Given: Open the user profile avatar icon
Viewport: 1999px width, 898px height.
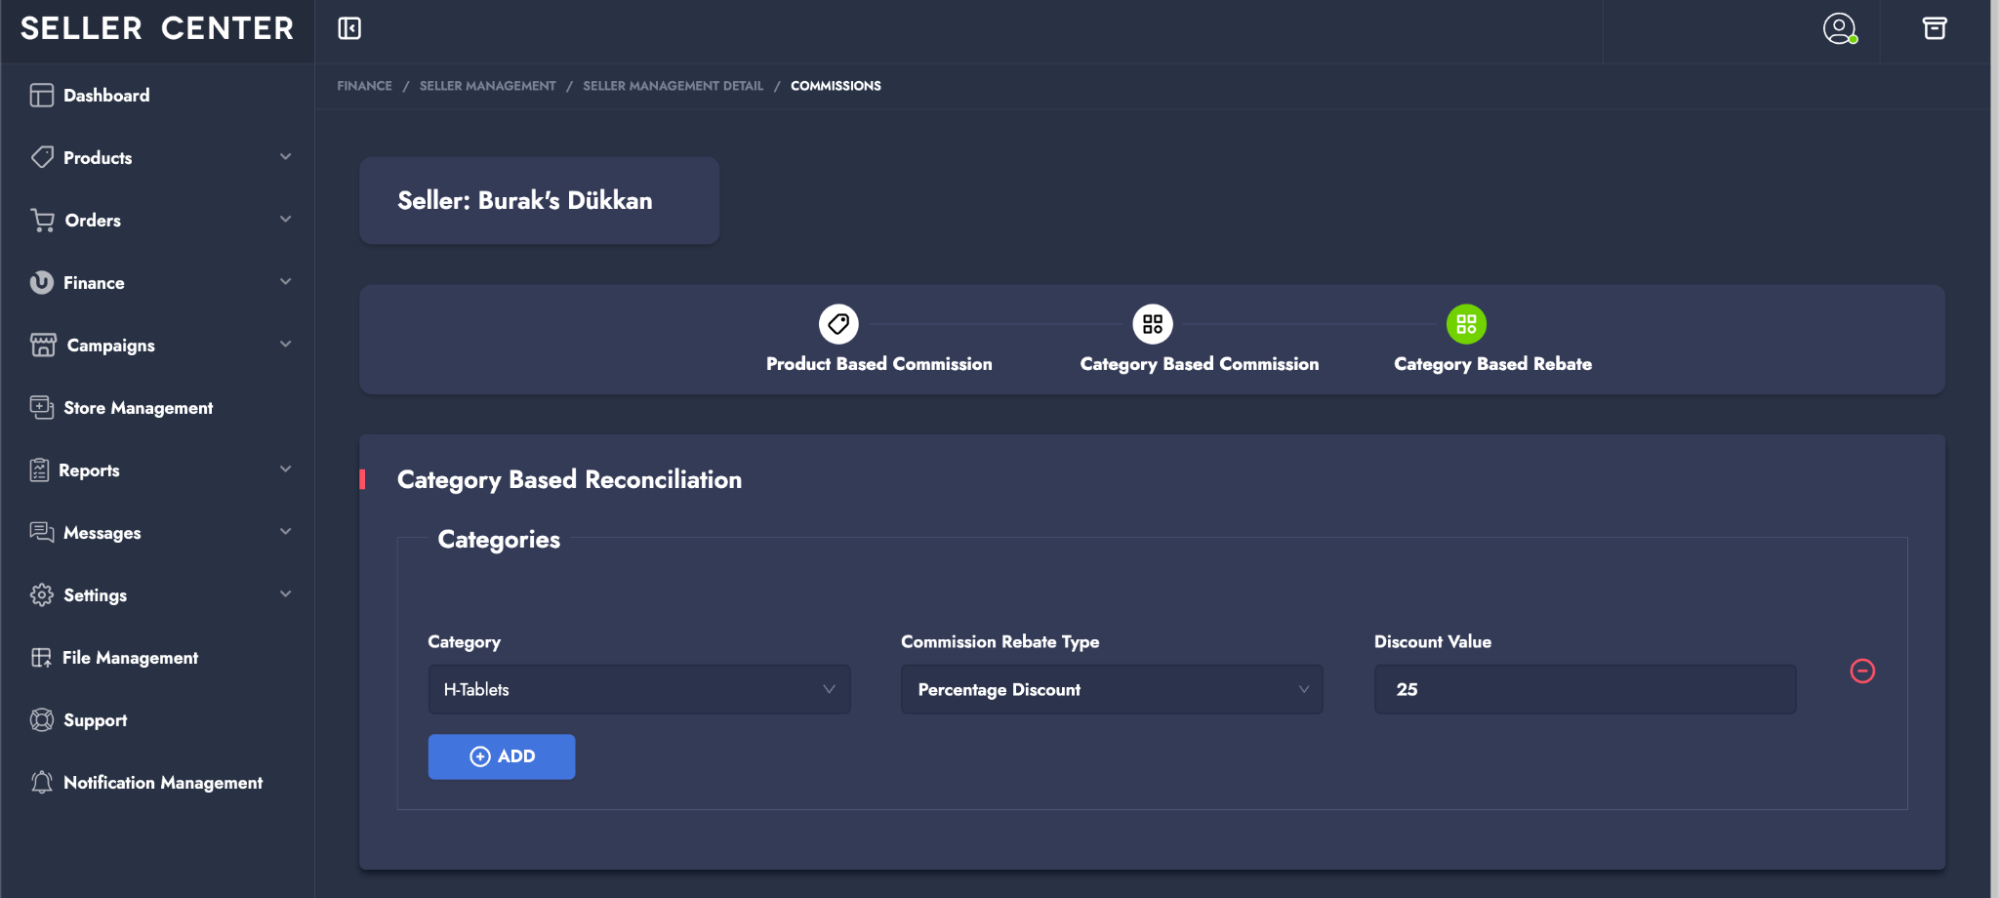Looking at the screenshot, I should tap(1838, 28).
